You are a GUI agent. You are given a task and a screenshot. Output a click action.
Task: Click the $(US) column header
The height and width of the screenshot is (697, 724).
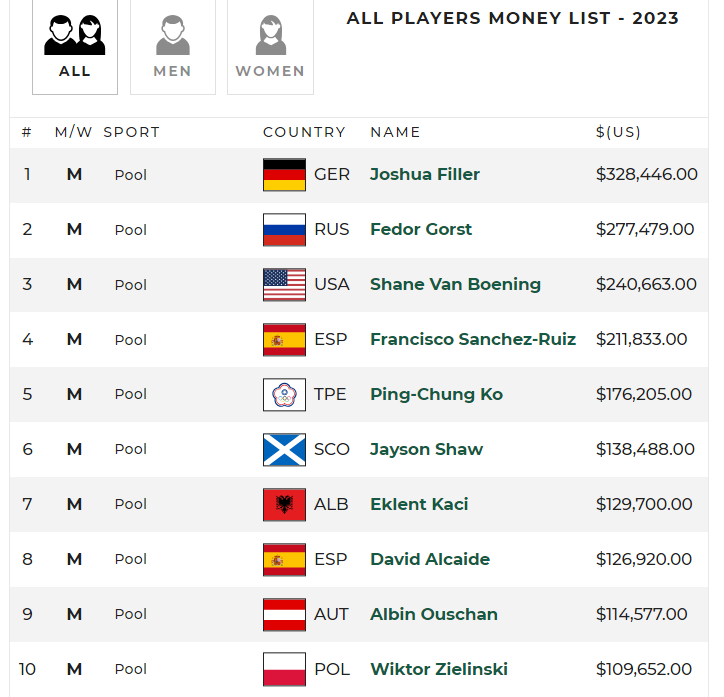coord(618,132)
